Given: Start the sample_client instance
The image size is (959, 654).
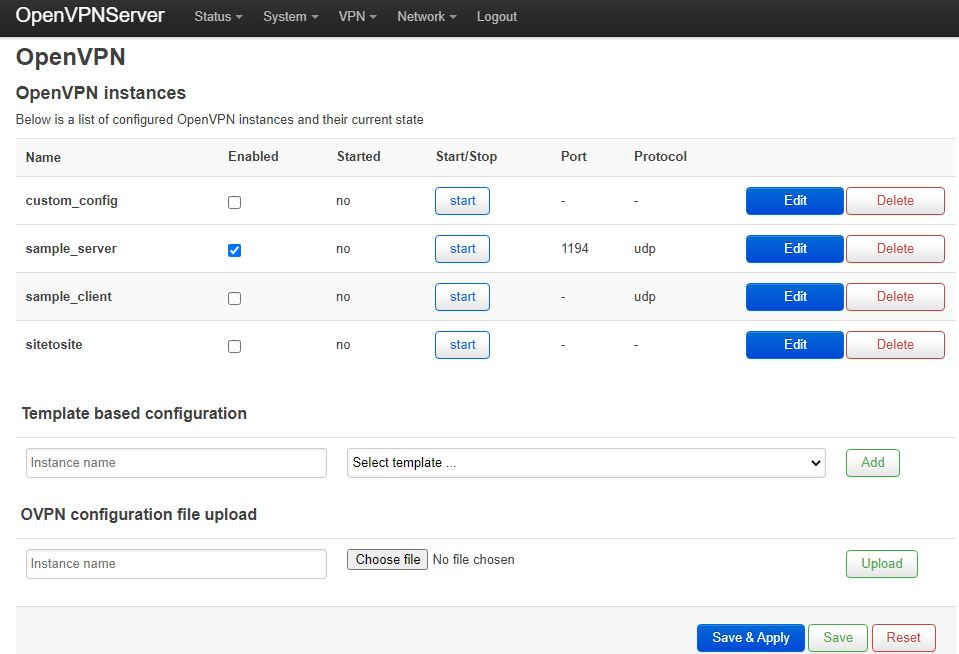Looking at the screenshot, I should pyautogui.click(x=462, y=297).
